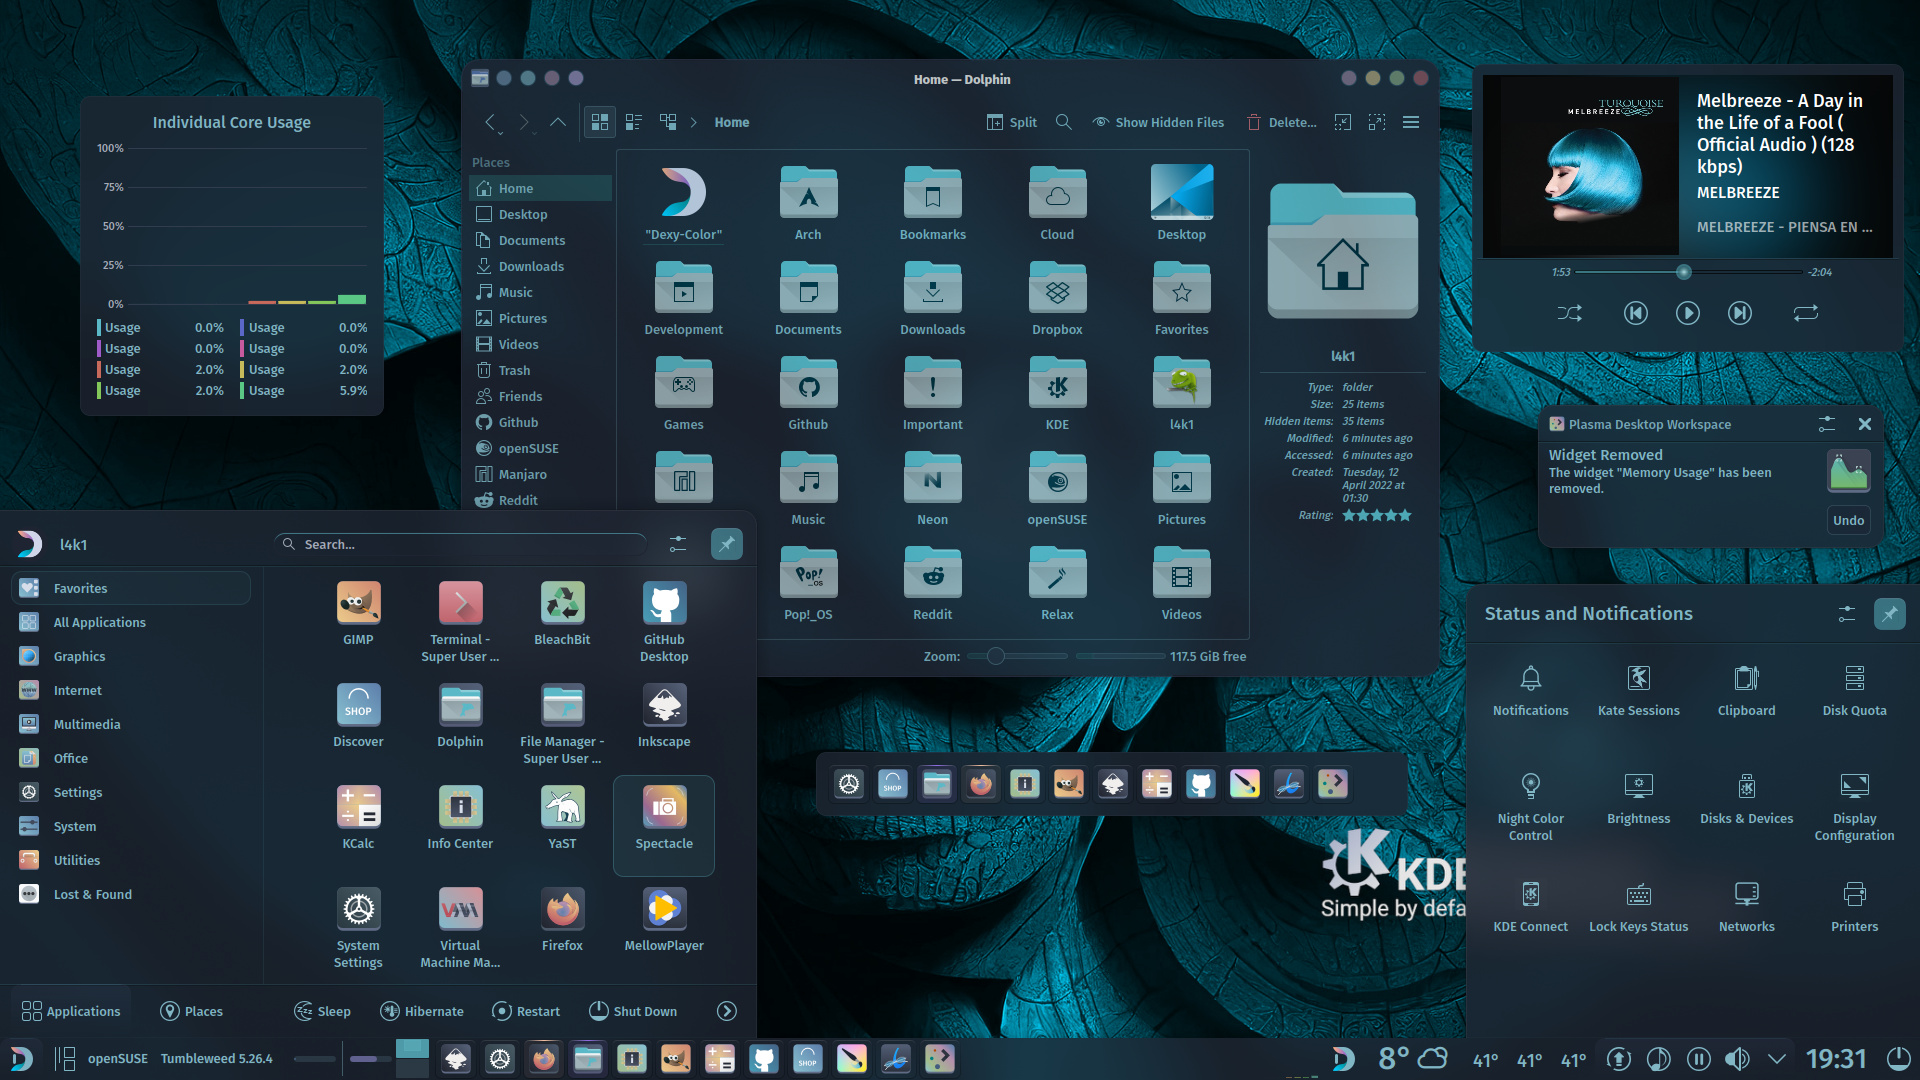The image size is (1920, 1080).
Task: Switch Dolphin to icons view mode
Action: [x=599, y=122]
